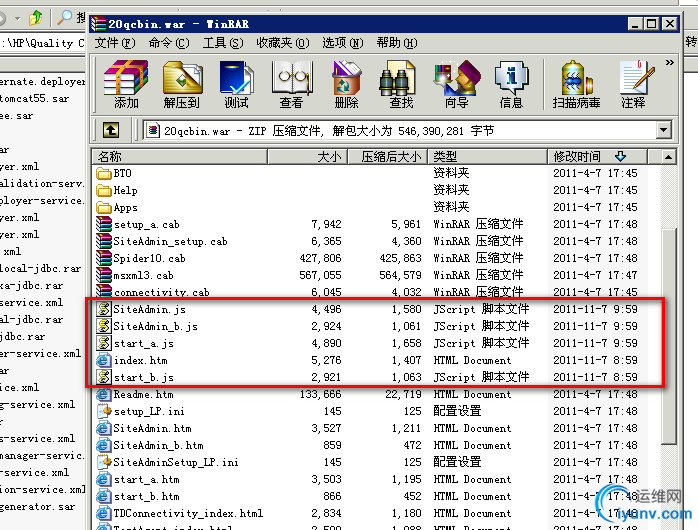This screenshot has height=530, width=698.
Task: Click the background window's search magnifier icon
Action: click(x=65, y=18)
